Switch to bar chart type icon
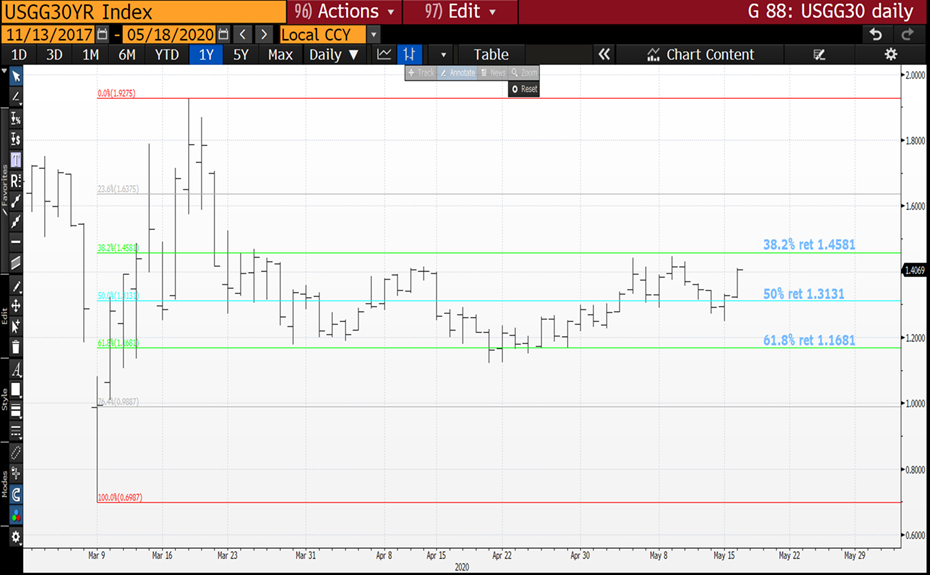930x575 pixels. click(409, 55)
